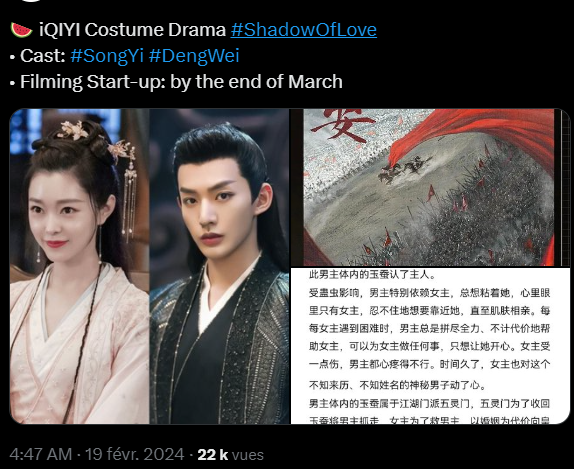Open the photo of actress in pink hanfu
This screenshot has height=469, width=574.
pos(79,266)
